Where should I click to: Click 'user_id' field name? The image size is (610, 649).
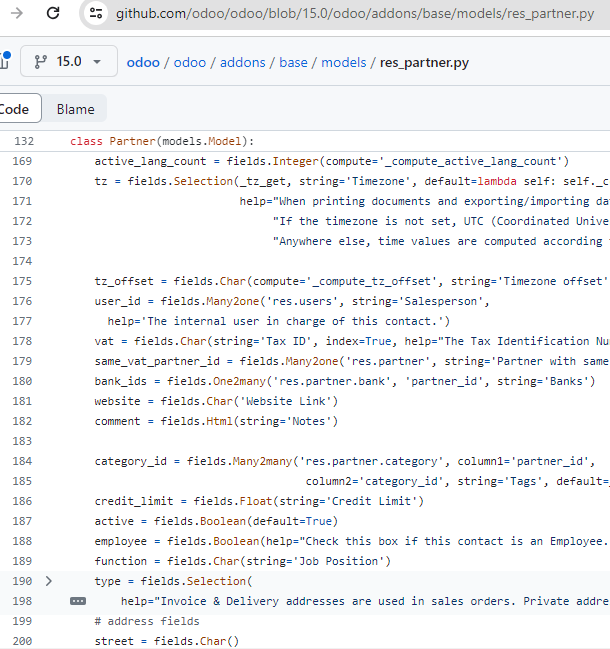[x=118, y=301]
